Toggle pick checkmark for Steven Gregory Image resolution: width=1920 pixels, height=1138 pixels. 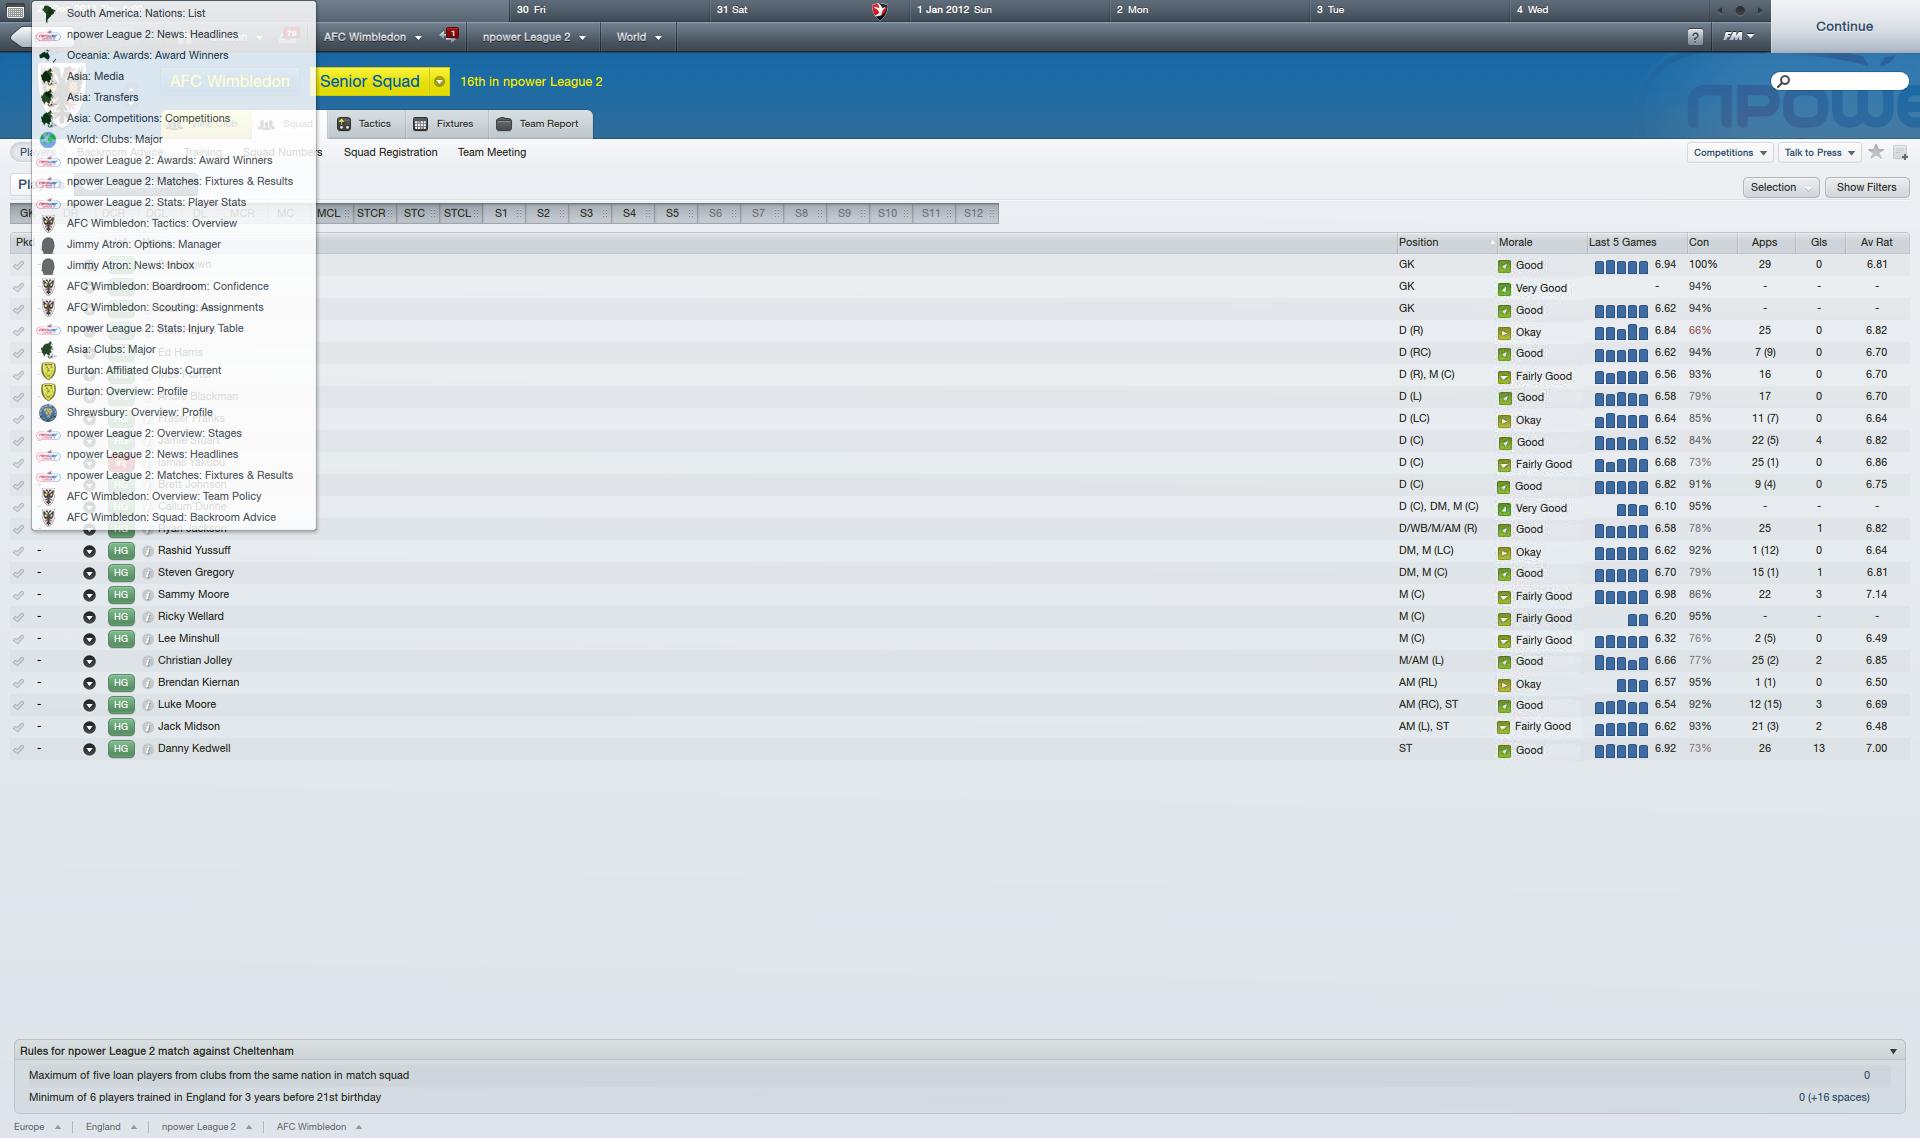18,573
